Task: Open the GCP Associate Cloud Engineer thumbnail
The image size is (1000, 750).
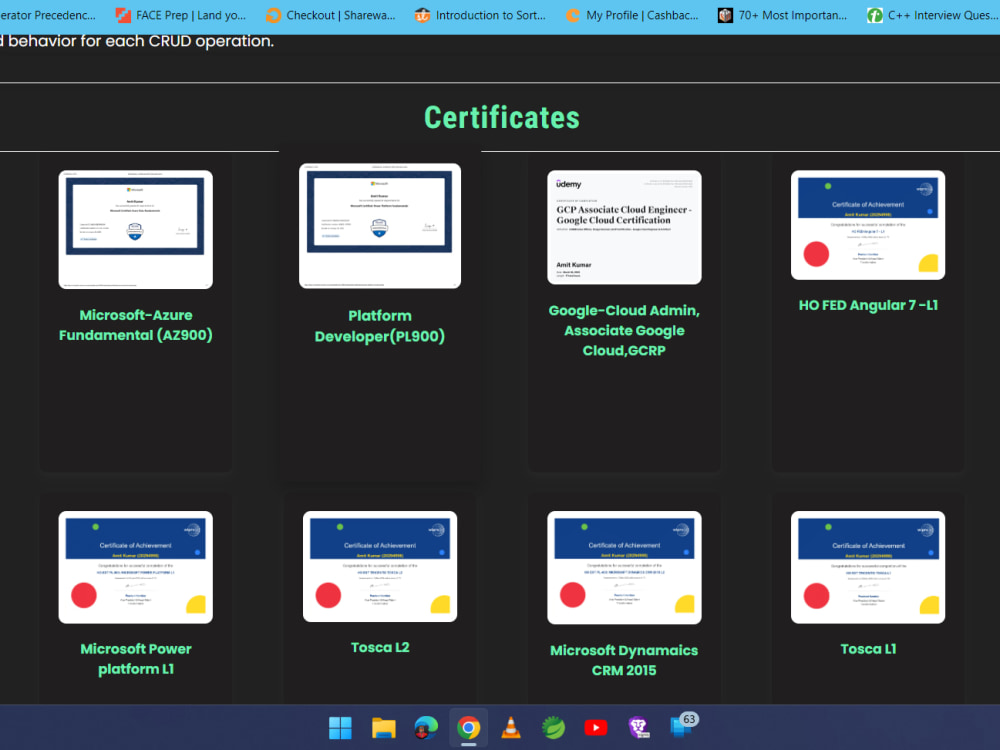Action: pyautogui.click(x=624, y=227)
